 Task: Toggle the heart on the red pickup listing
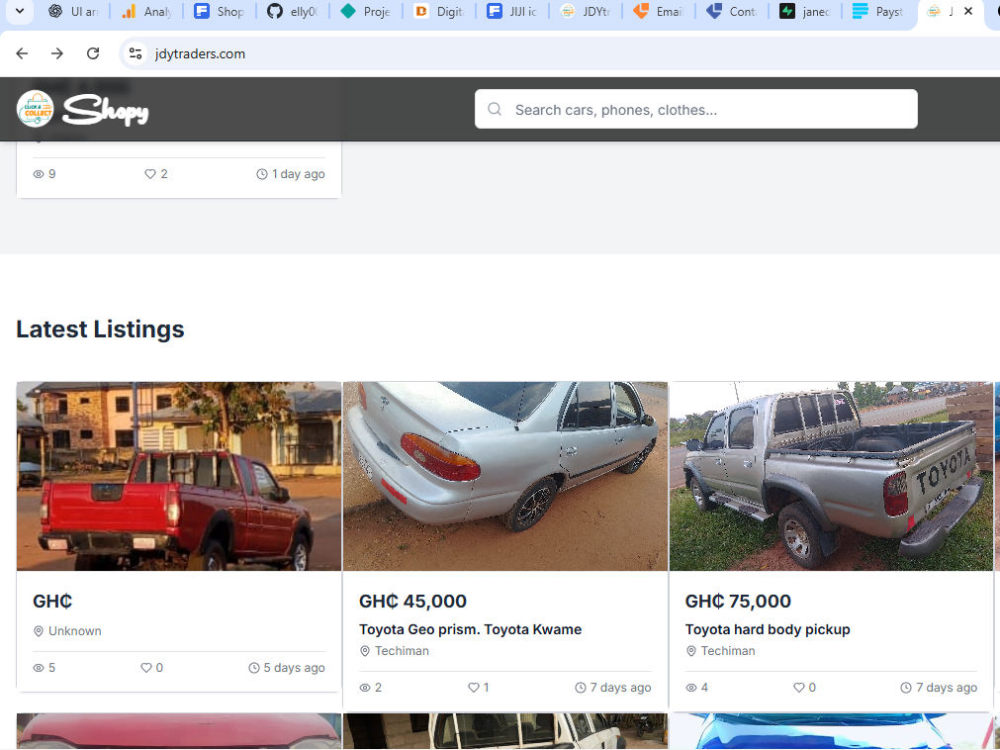[x=146, y=668]
